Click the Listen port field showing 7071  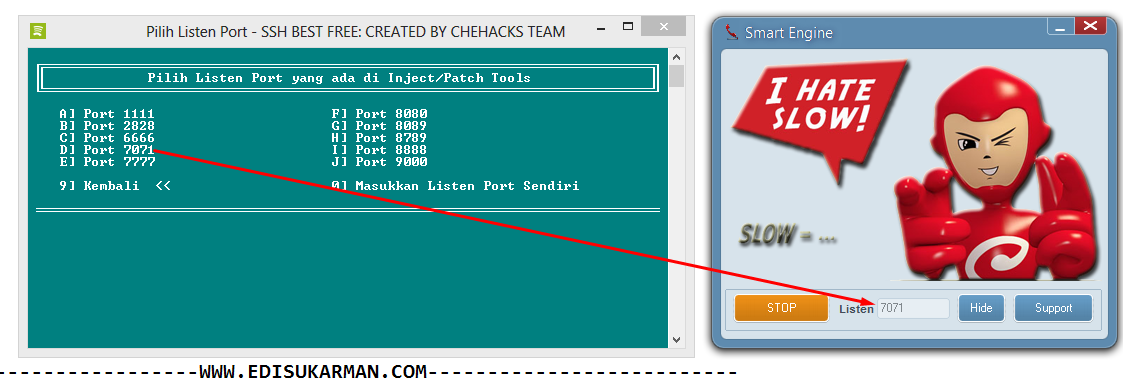(x=914, y=309)
